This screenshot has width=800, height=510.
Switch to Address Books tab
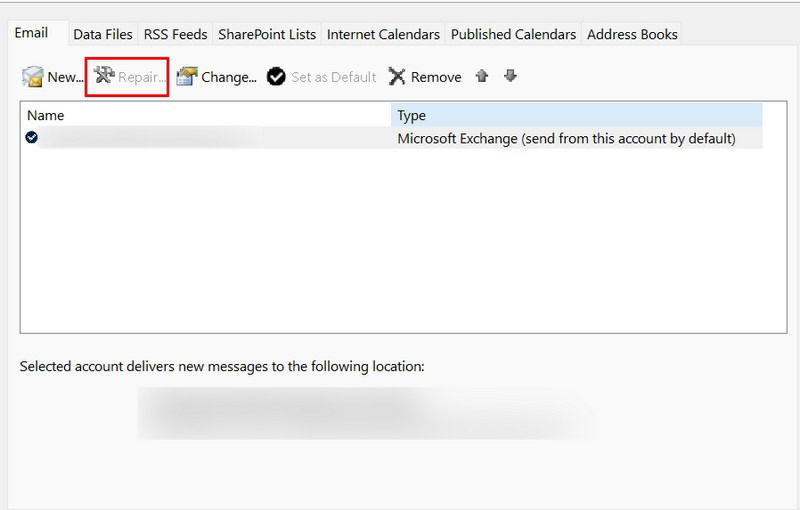click(632, 34)
